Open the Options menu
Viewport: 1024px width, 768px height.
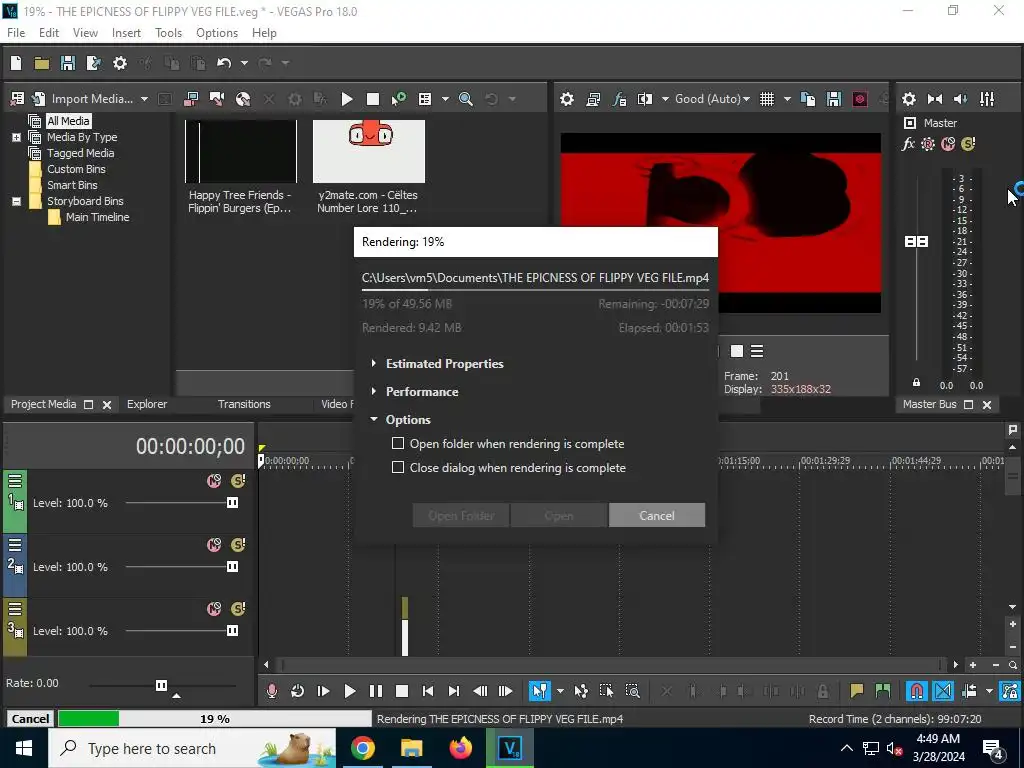click(x=217, y=33)
